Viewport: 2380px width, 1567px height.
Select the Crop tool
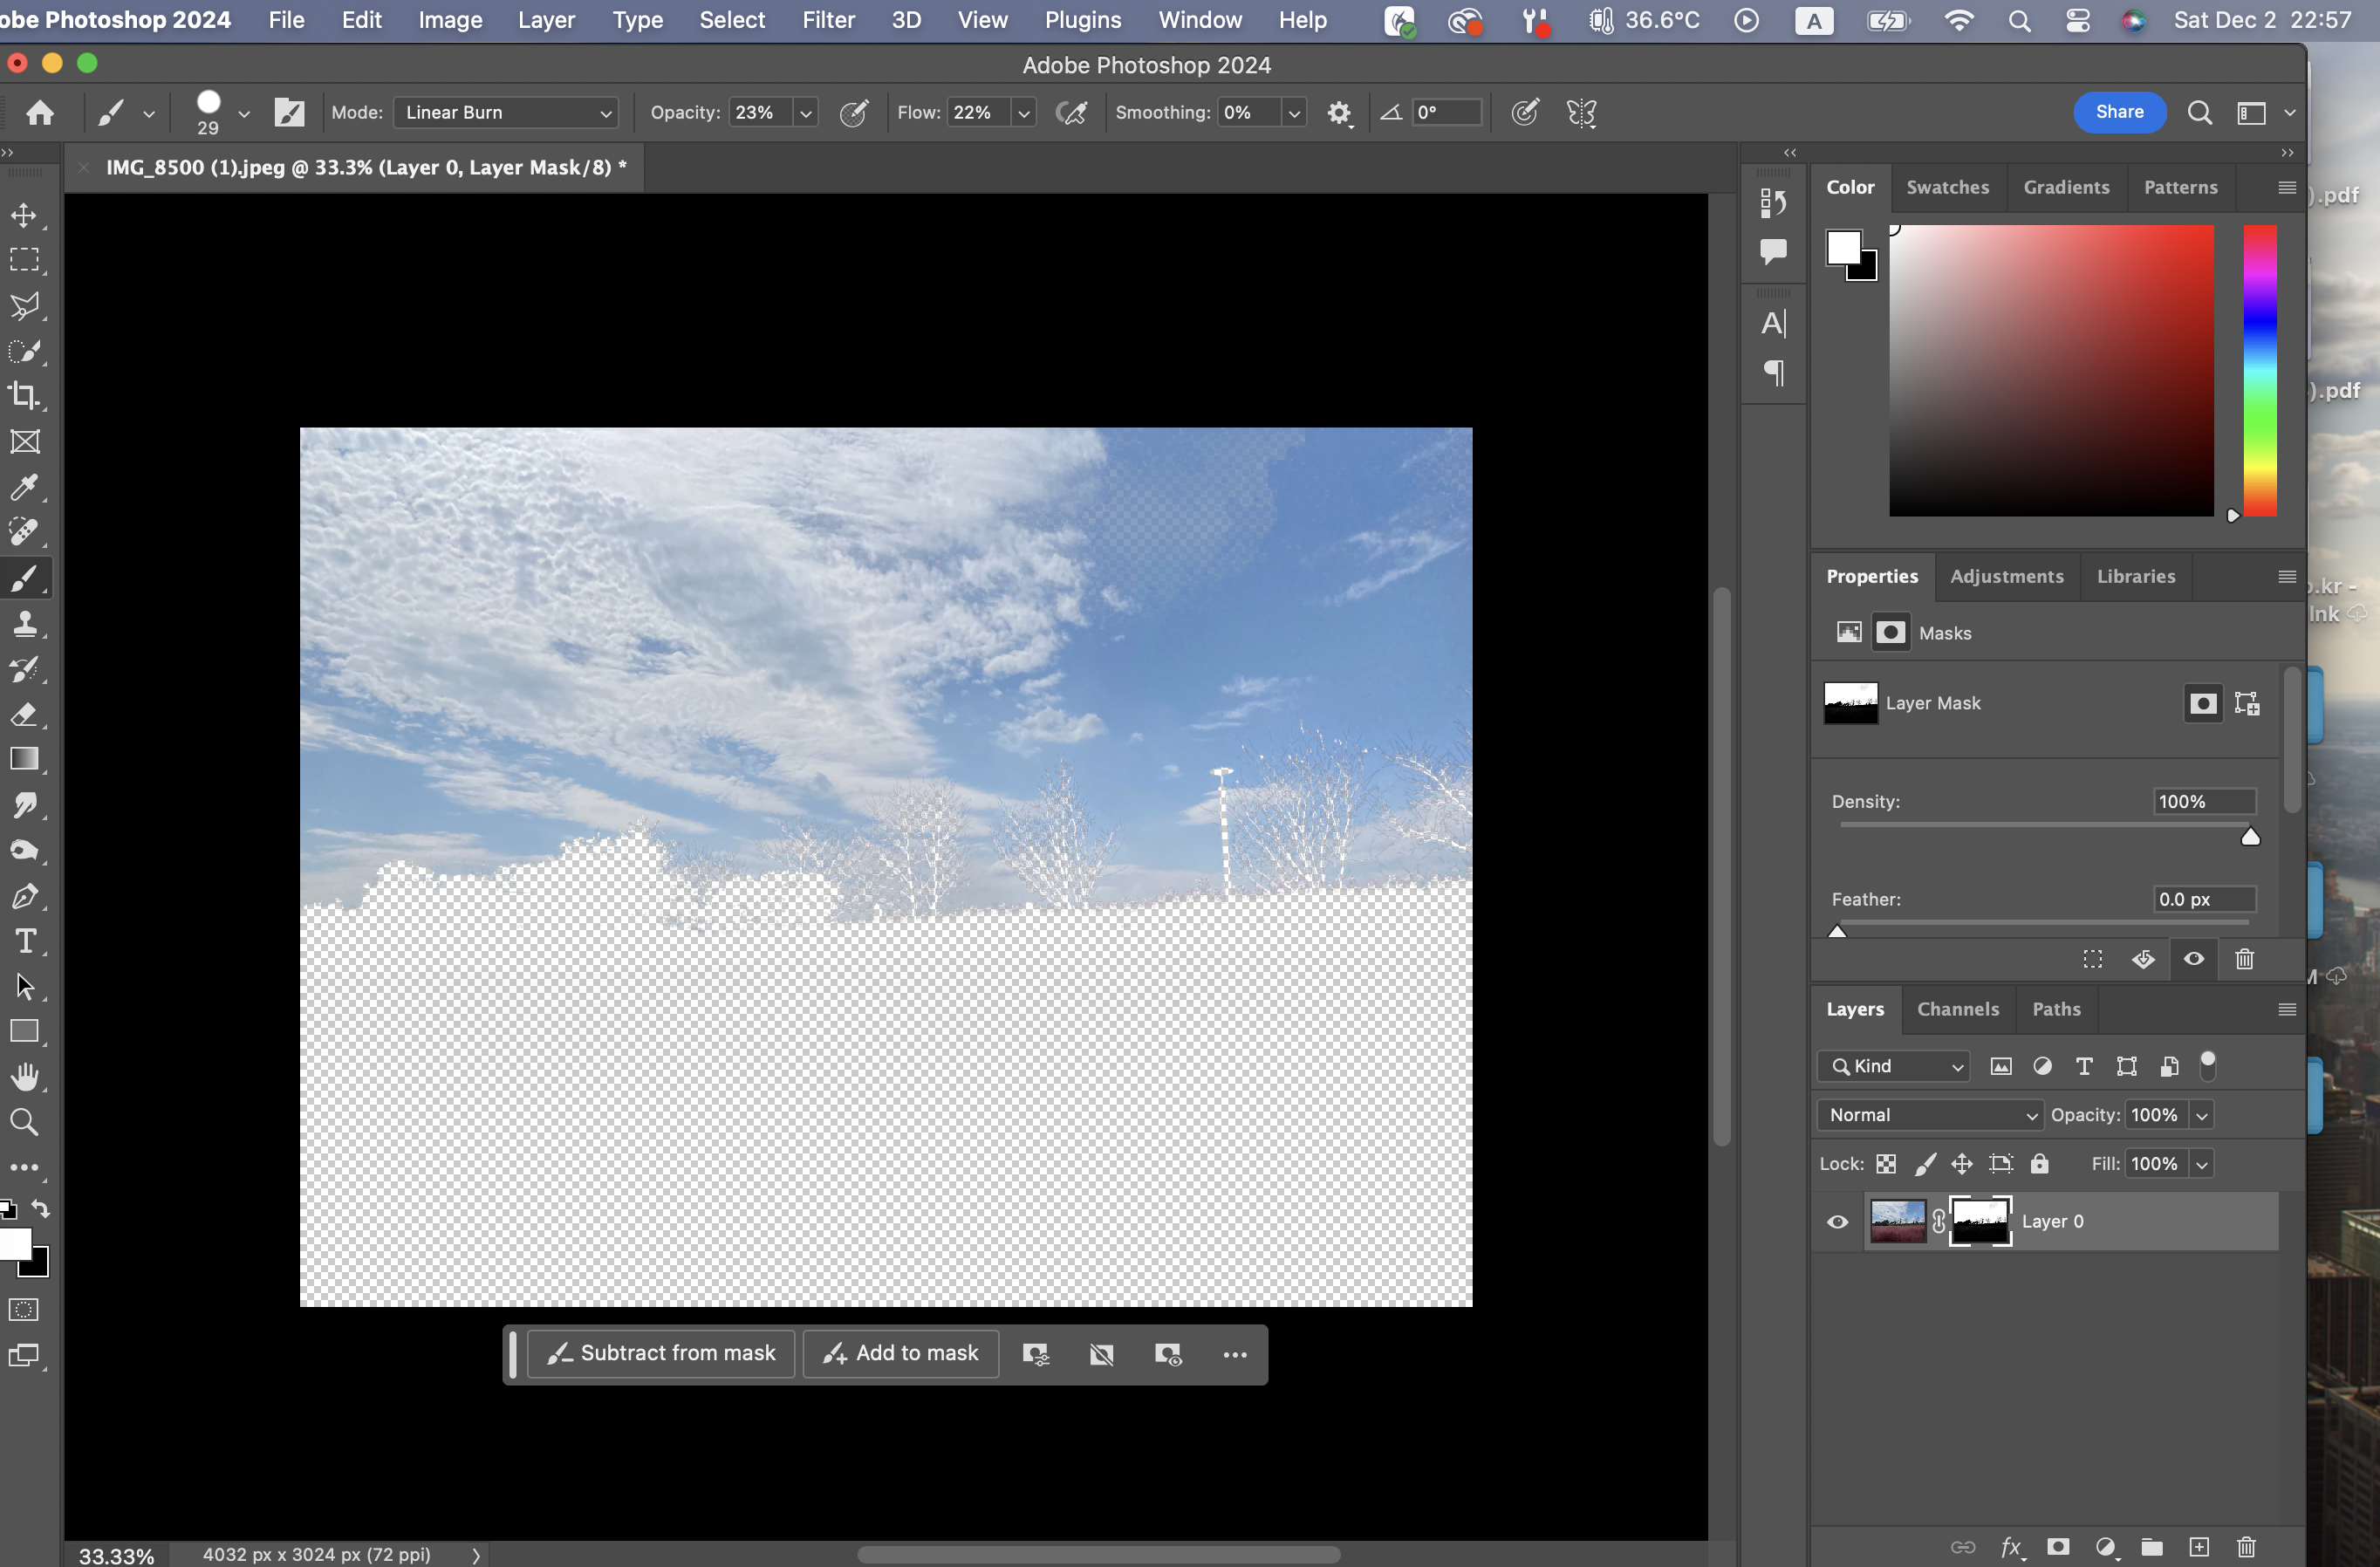coord(24,396)
